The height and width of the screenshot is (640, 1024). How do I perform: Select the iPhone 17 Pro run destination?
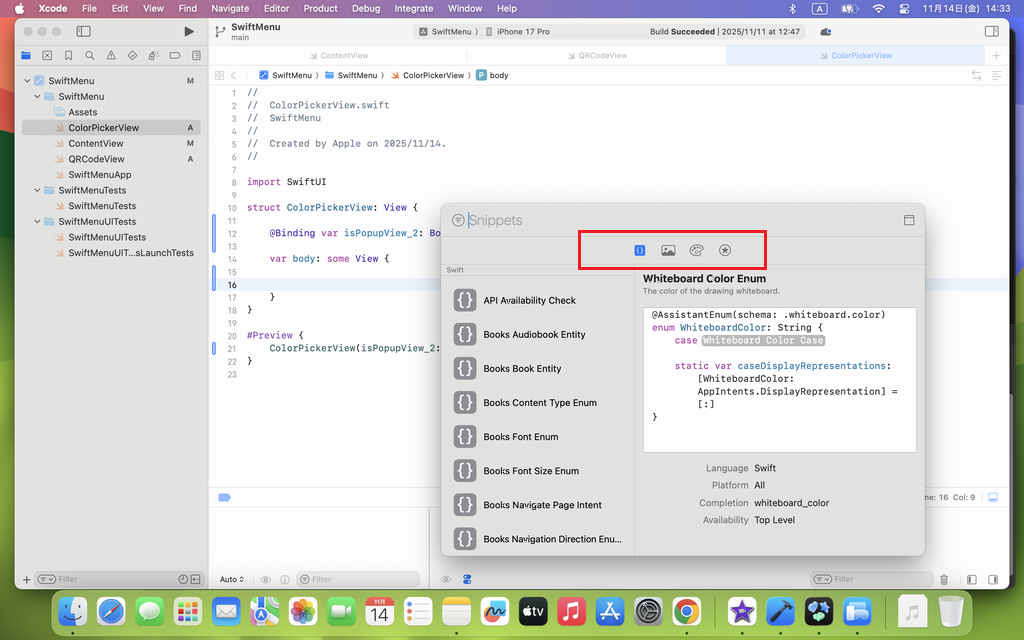pyautogui.click(x=517, y=32)
